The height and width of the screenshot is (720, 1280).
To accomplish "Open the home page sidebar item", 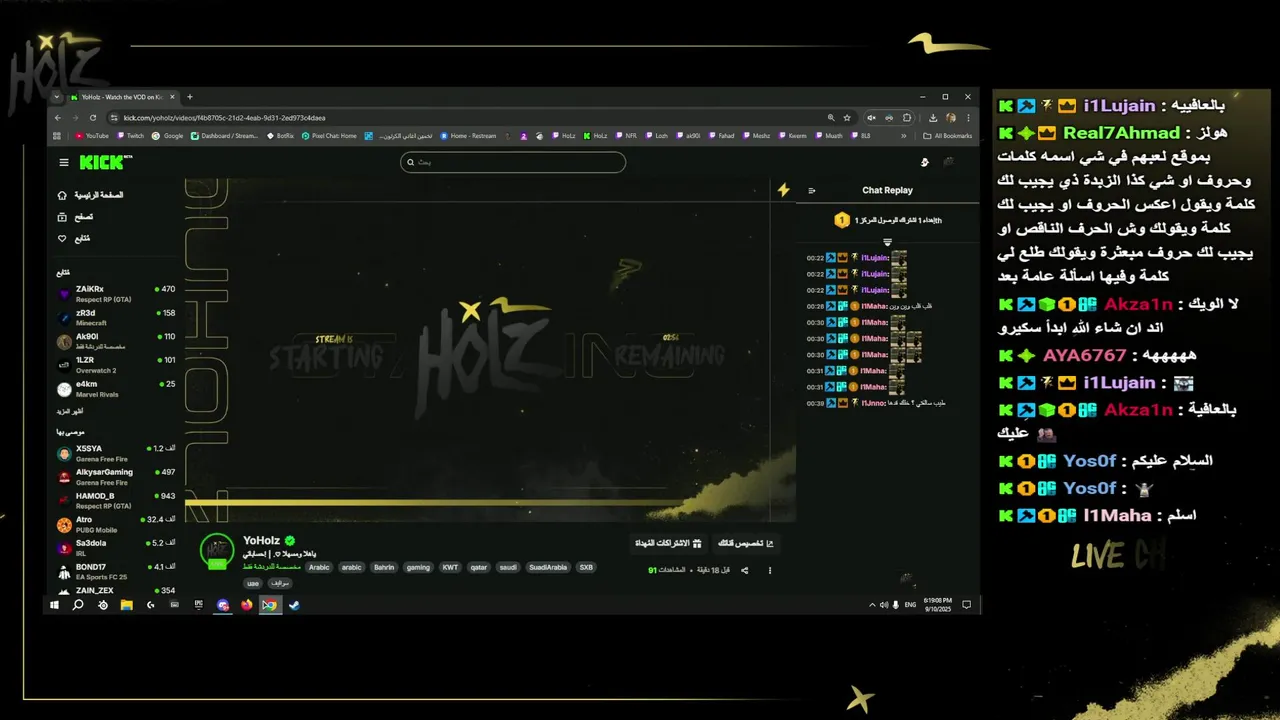I will [91, 195].
